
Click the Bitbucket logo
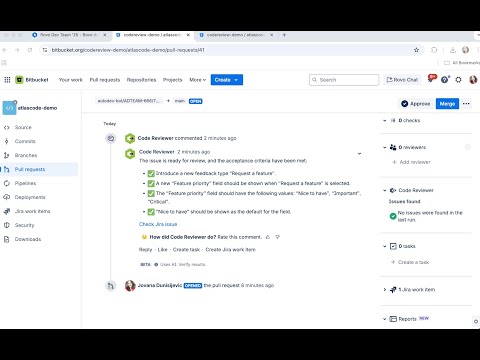coord(32,80)
